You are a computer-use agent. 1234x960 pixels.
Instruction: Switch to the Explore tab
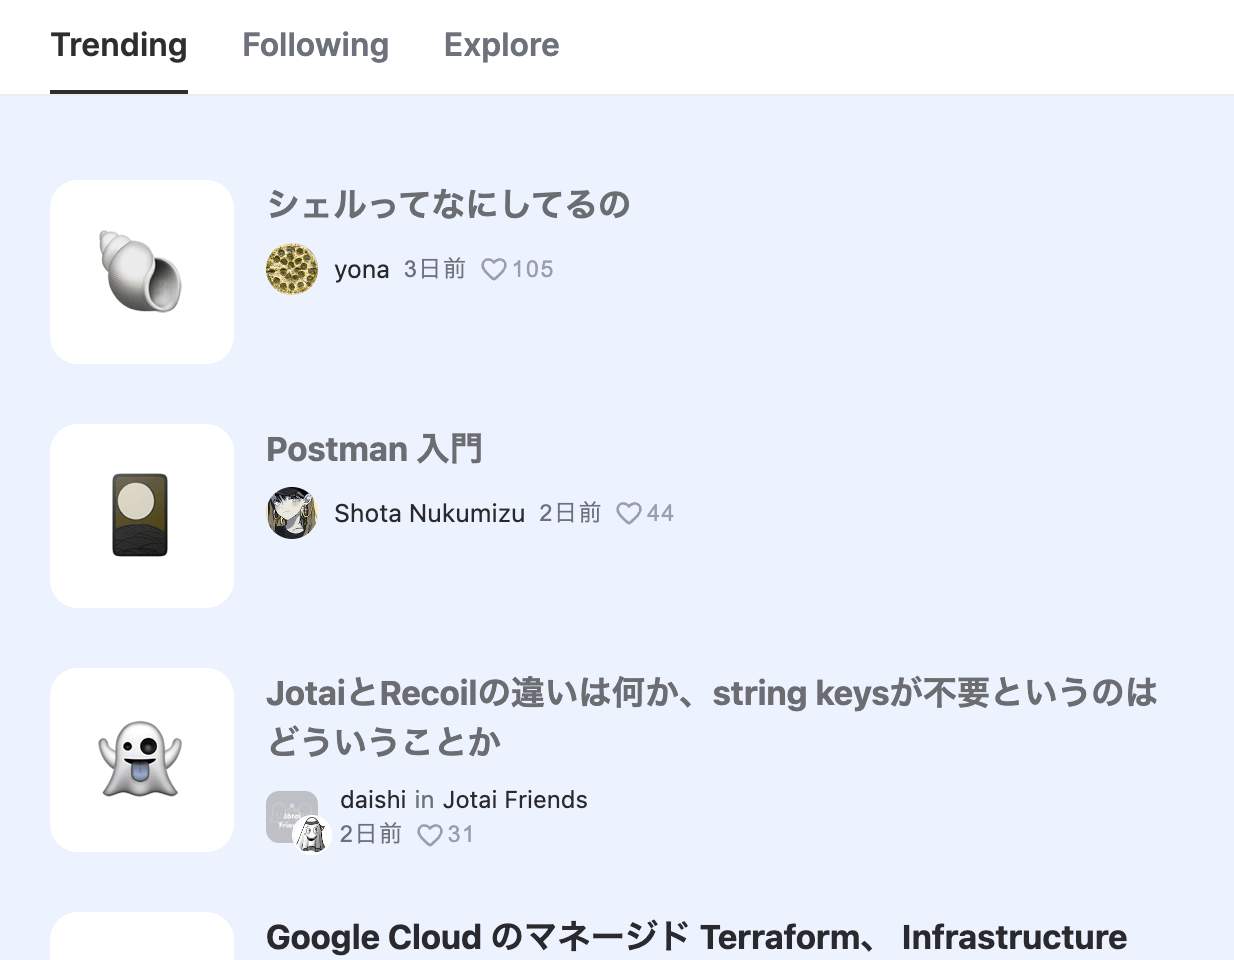502,45
